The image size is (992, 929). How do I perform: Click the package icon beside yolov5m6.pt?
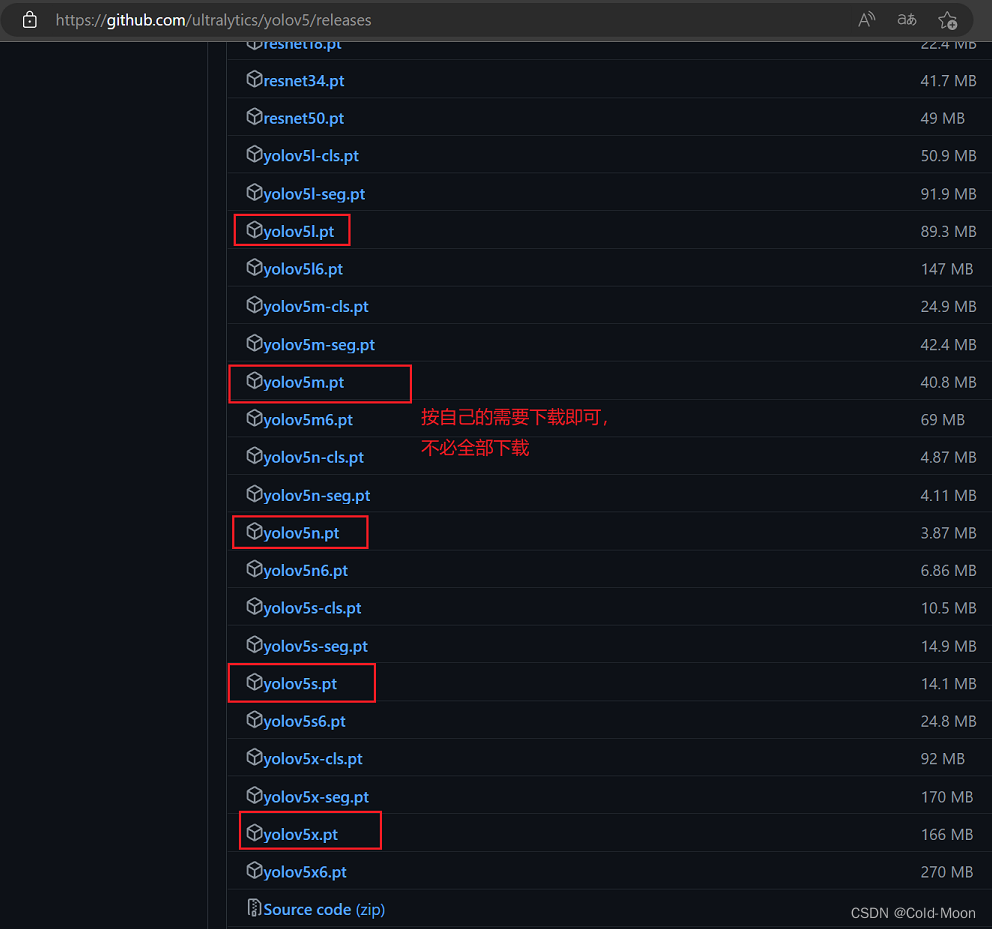pyautogui.click(x=254, y=418)
